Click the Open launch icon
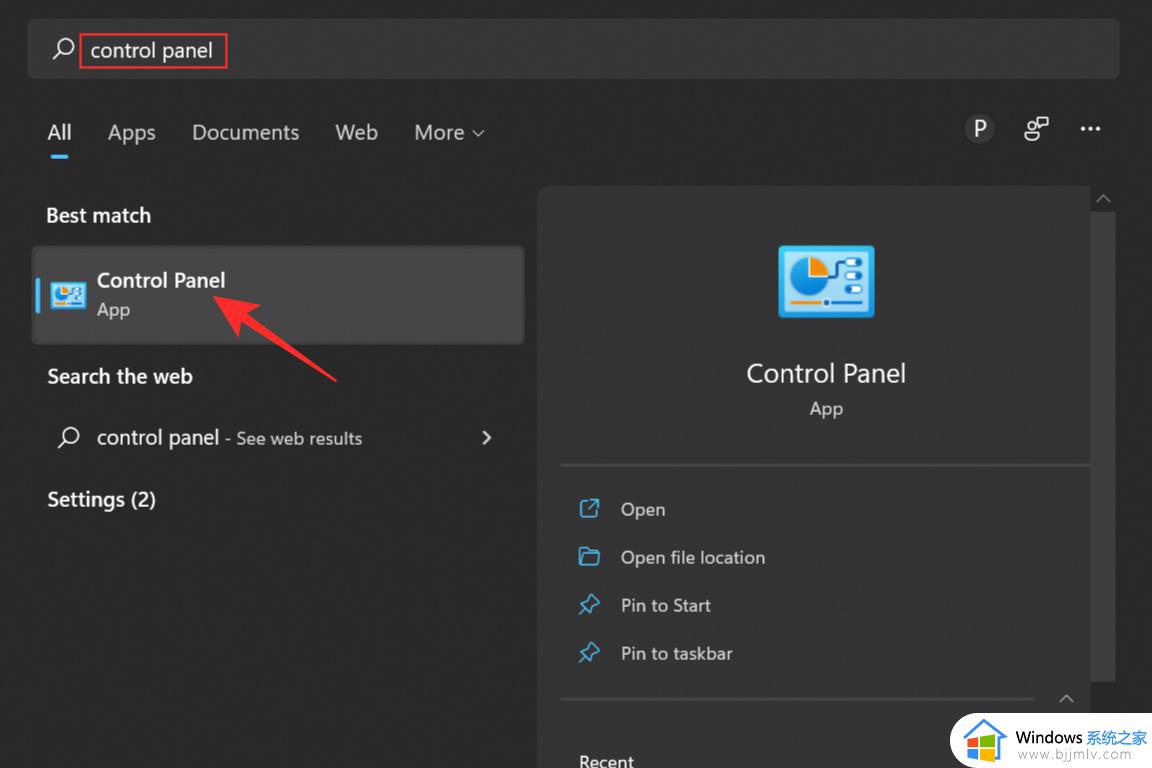 589,509
